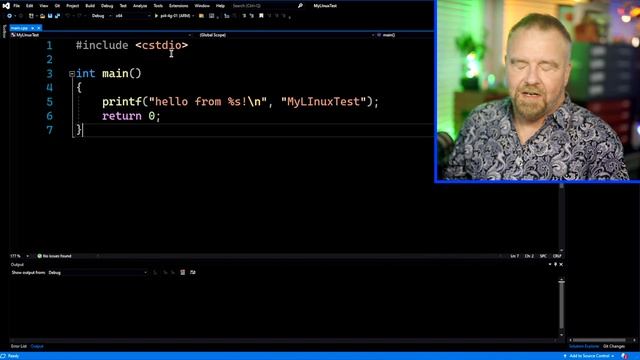Close the main.cpp tab
The image size is (640, 360).
pos(39,28)
